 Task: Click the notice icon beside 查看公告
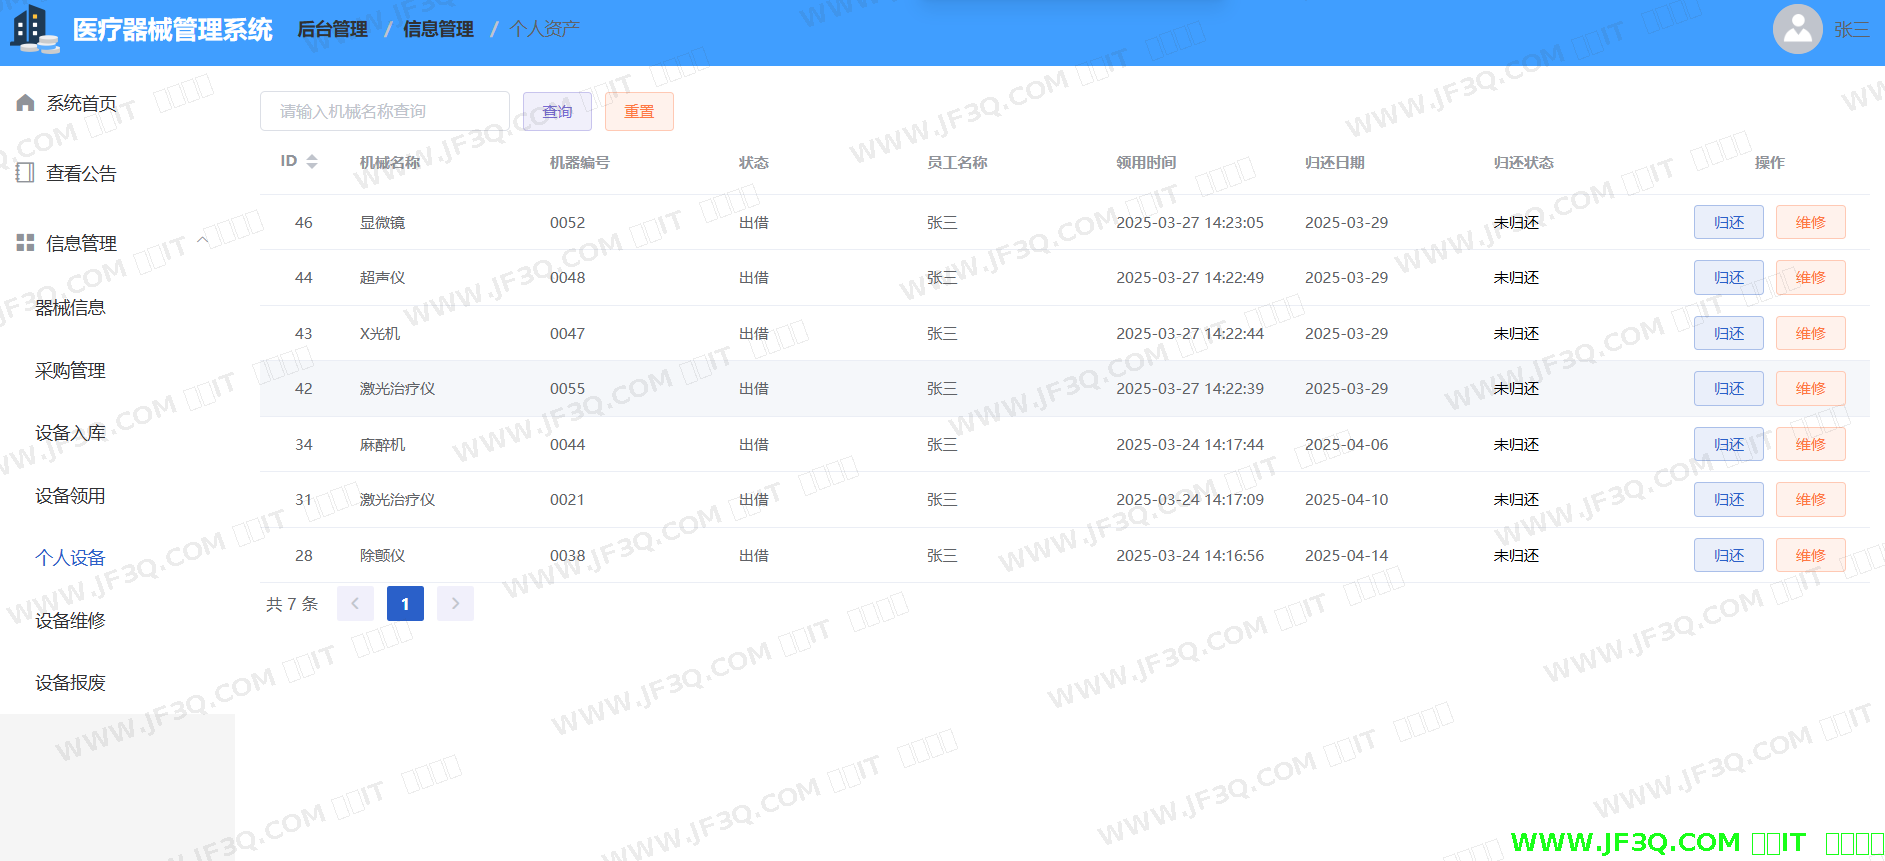(x=26, y=173)
